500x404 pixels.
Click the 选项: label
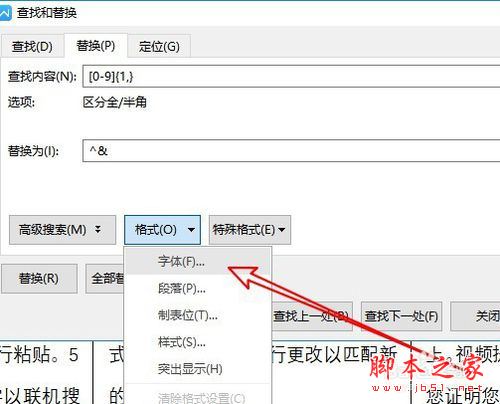(21, 102)
